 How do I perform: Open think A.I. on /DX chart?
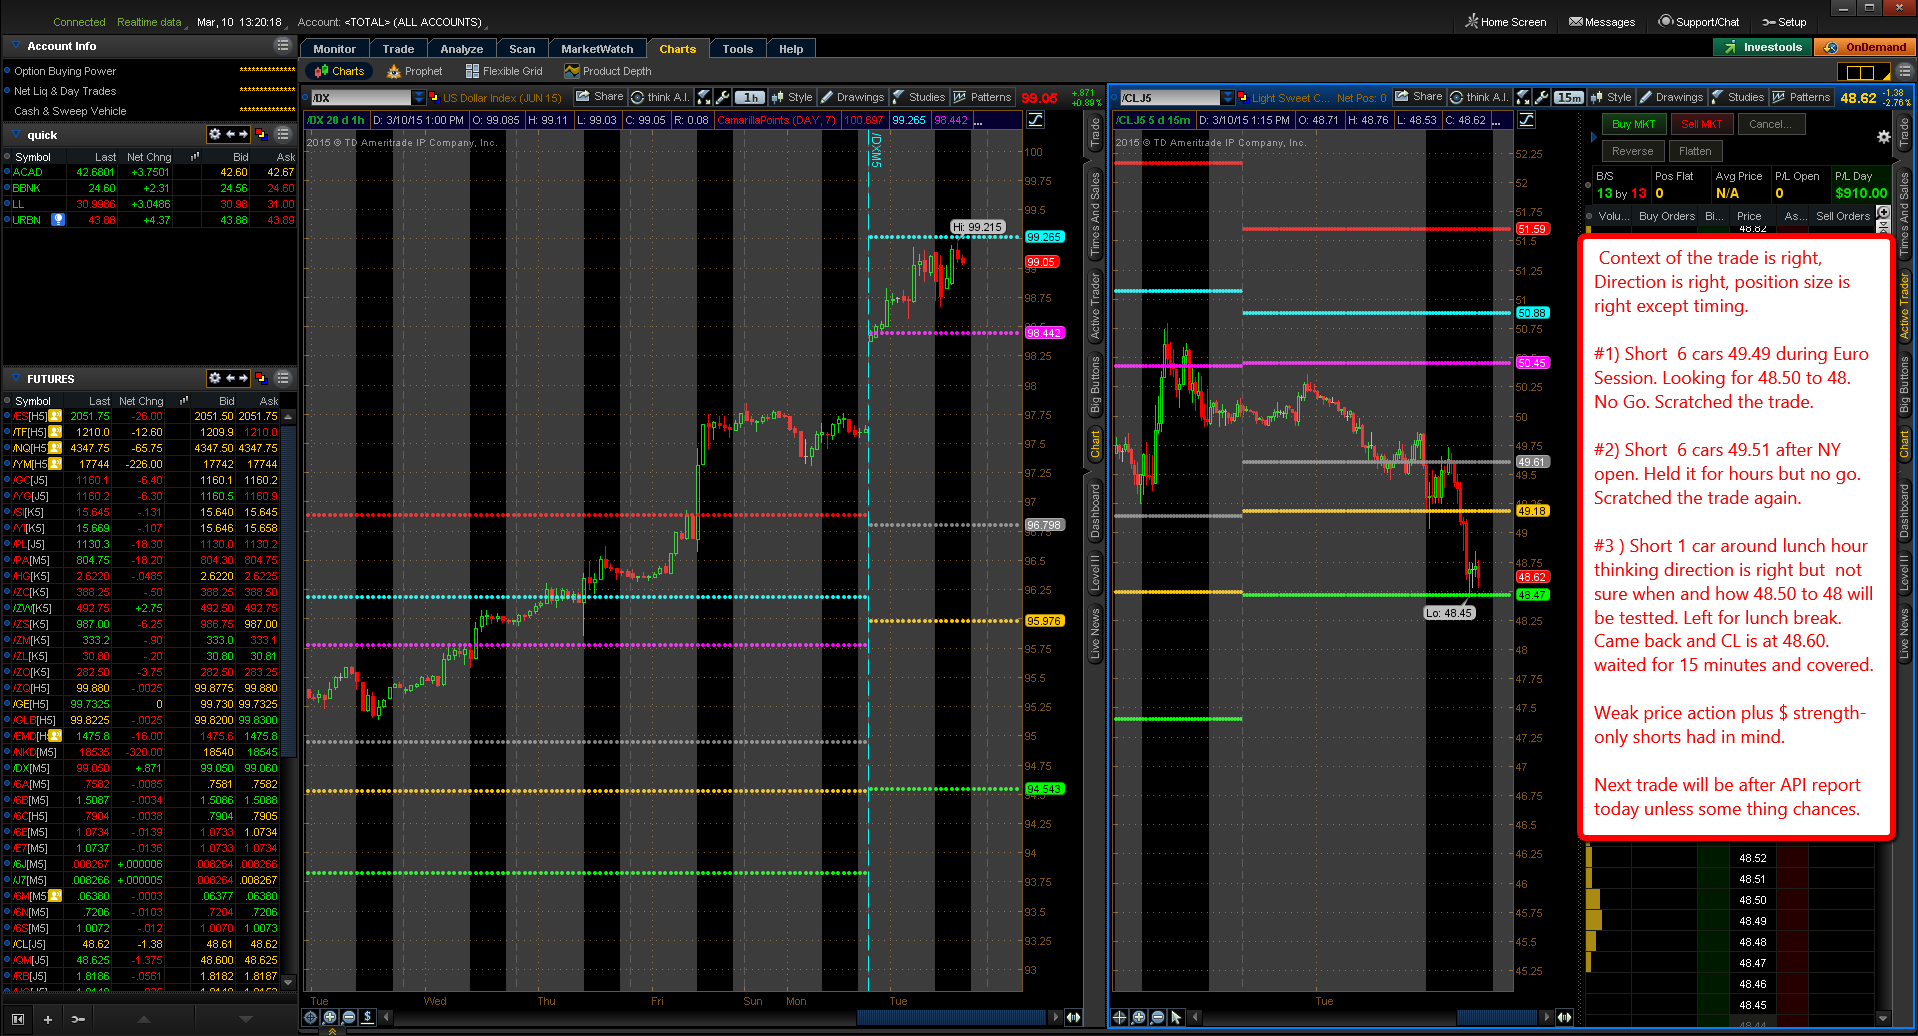pos(660,97)
